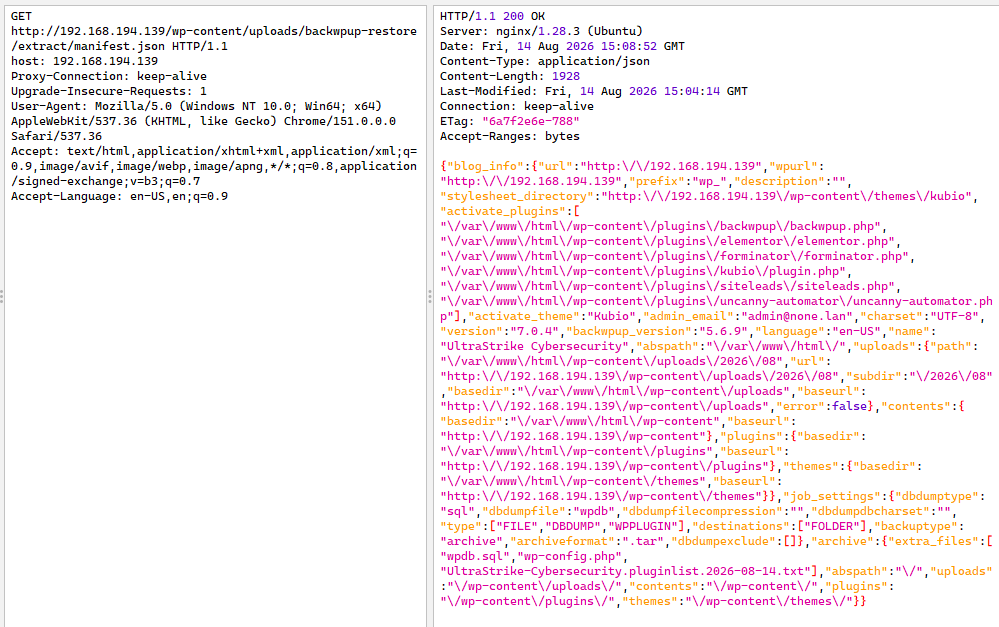Click the "stylesheet_directory" JSON key
The image size is (999, 627).
517,196
